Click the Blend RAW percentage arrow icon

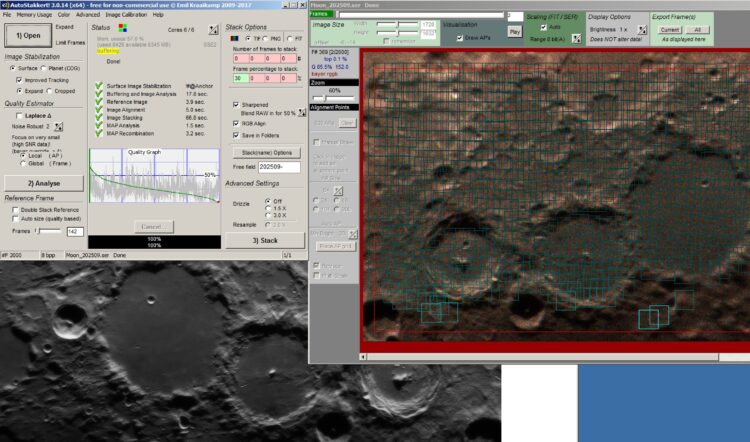(302, 113)
